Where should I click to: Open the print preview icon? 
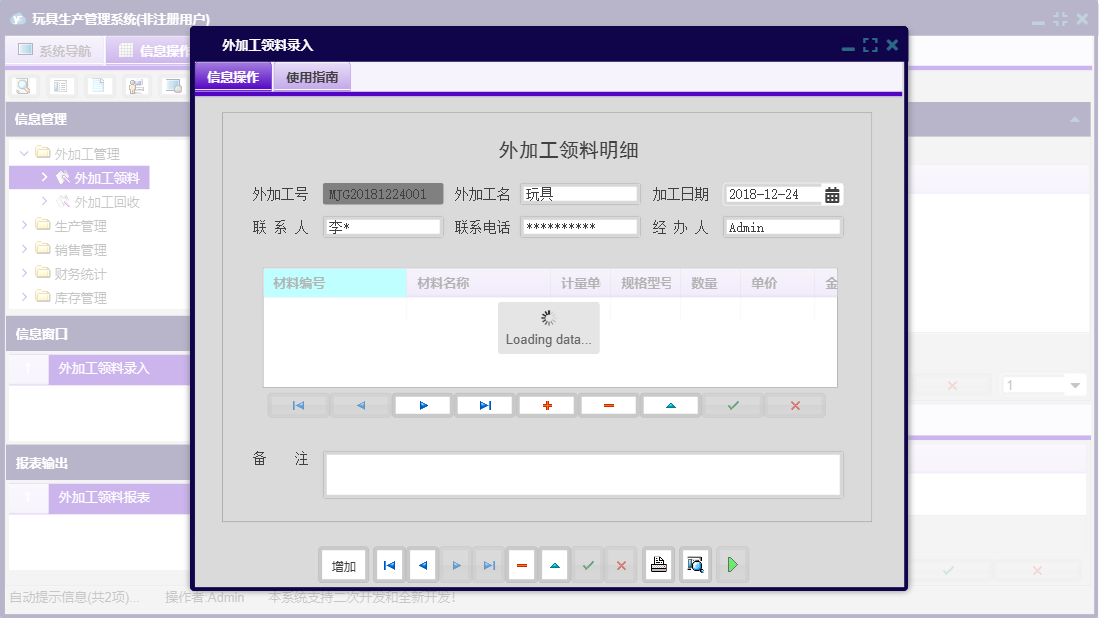click(x=694, y=565)
